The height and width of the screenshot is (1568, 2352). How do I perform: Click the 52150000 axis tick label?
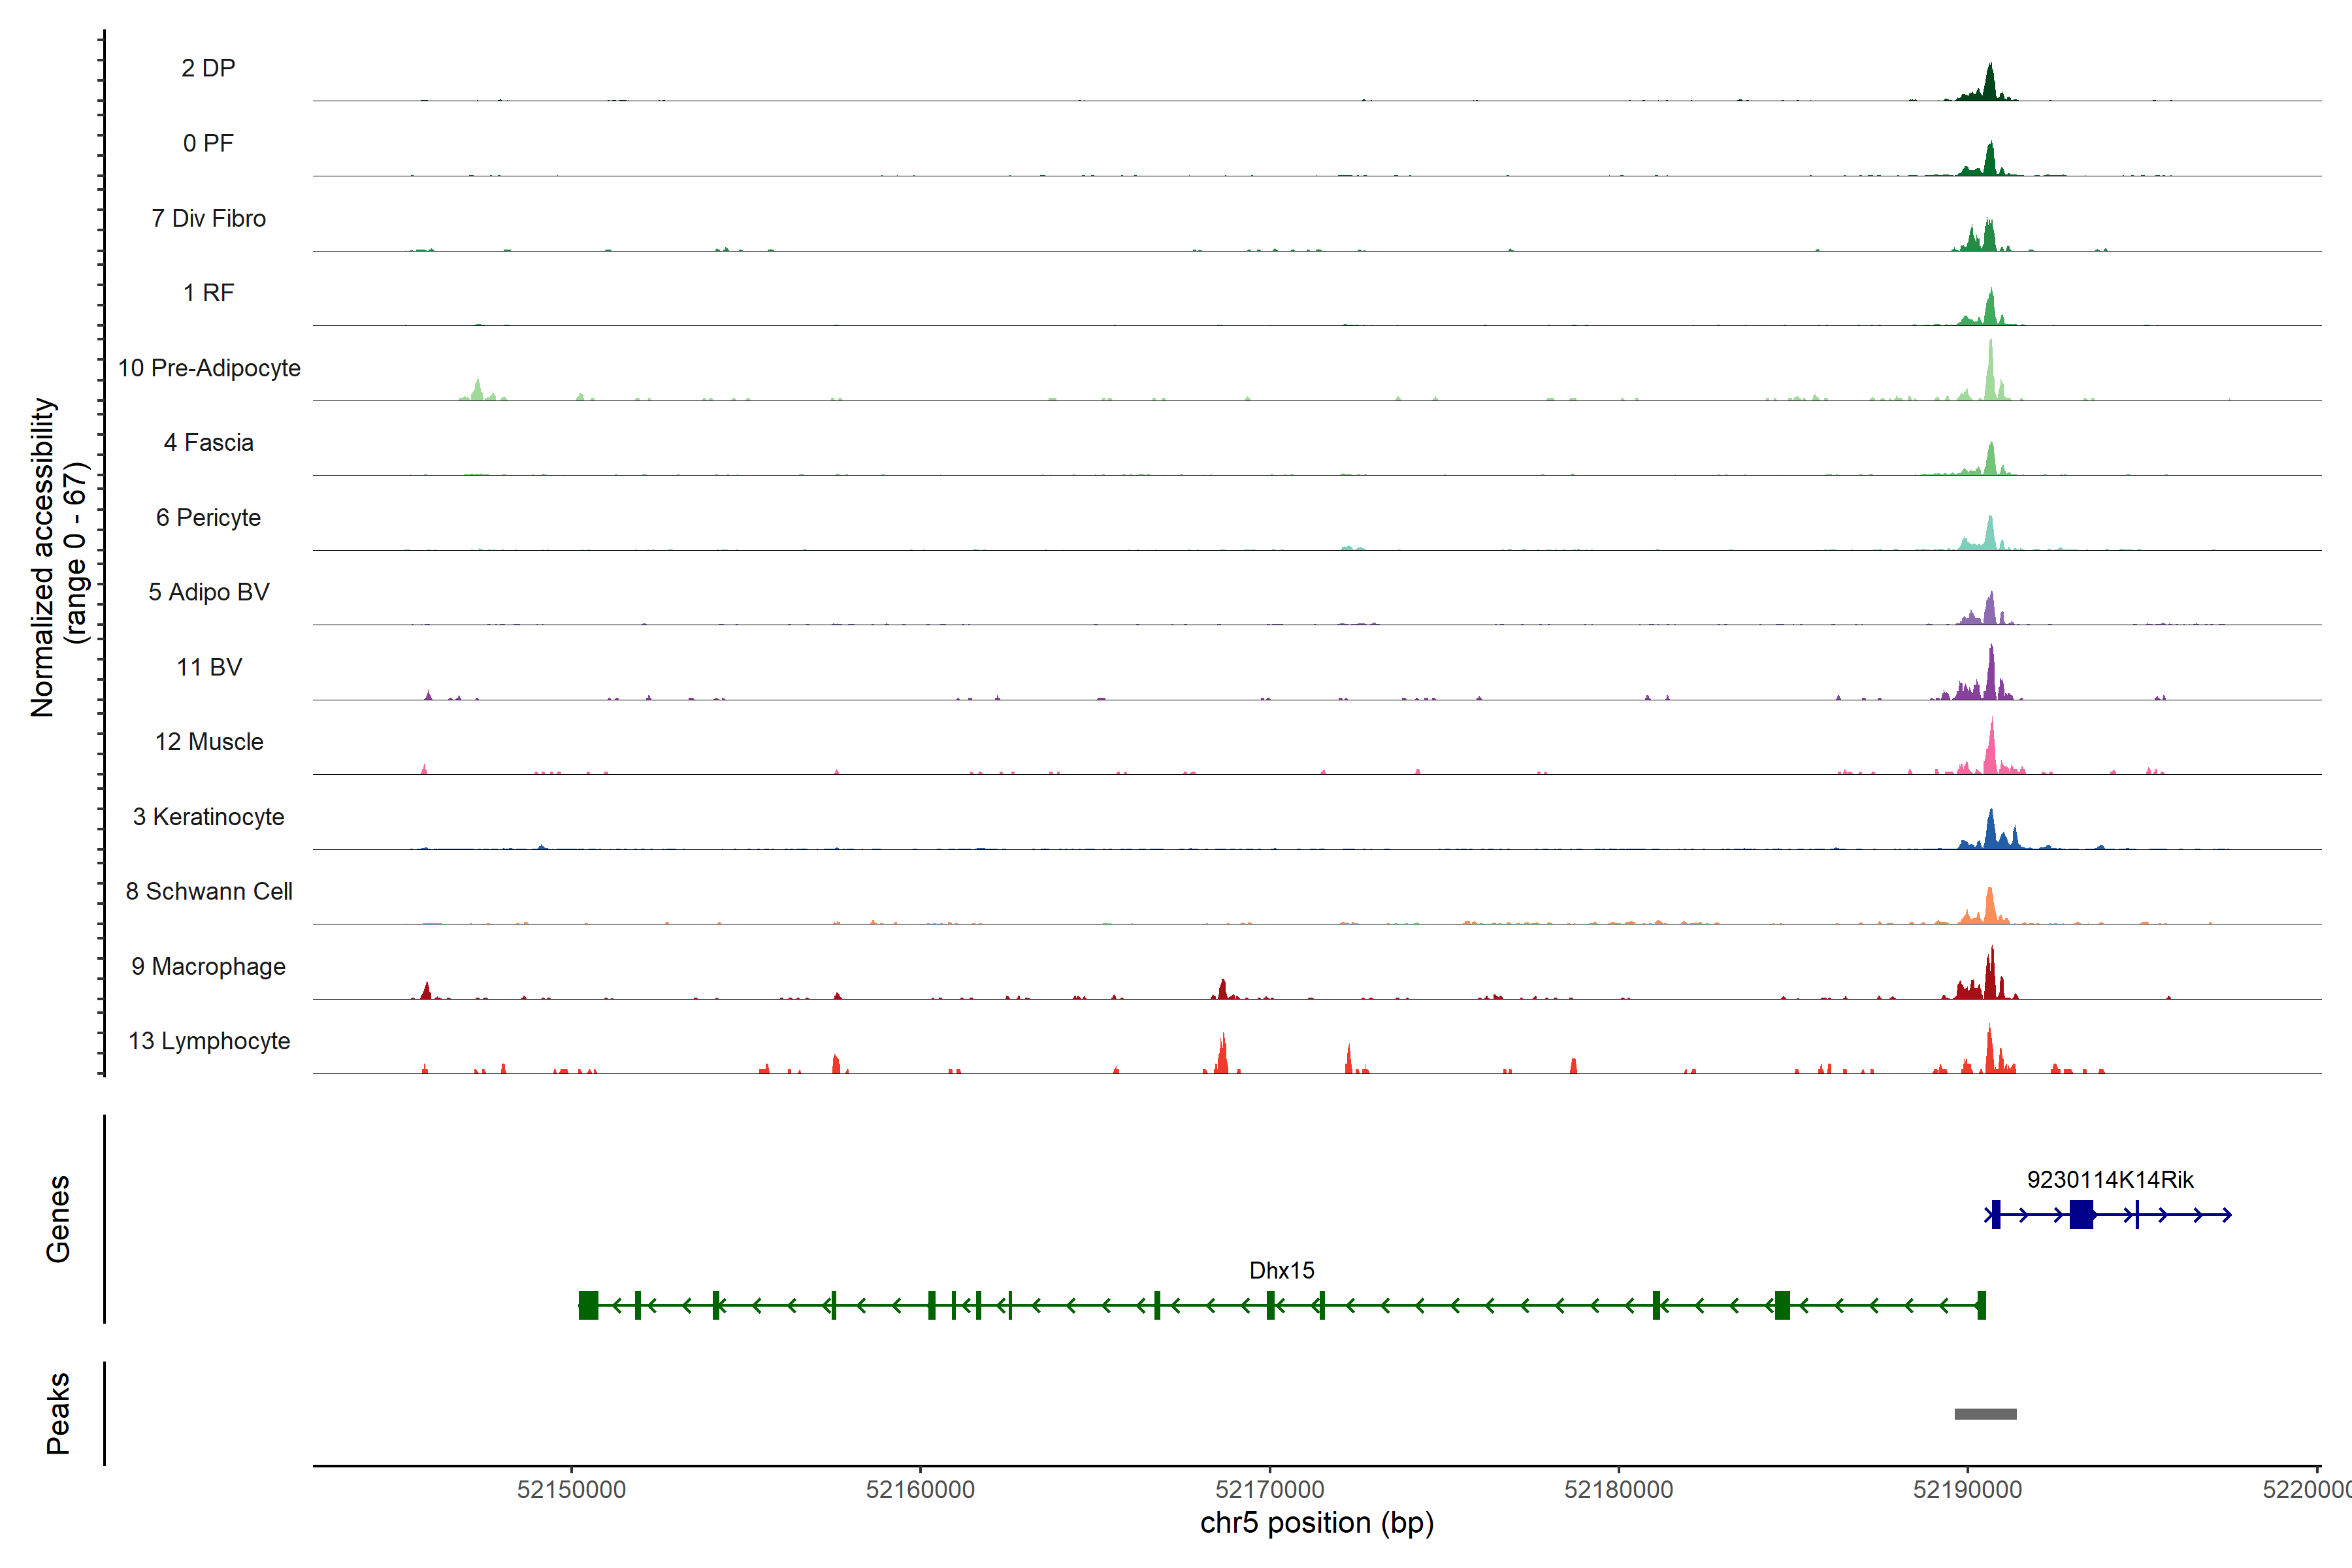tap(571, 1489)
